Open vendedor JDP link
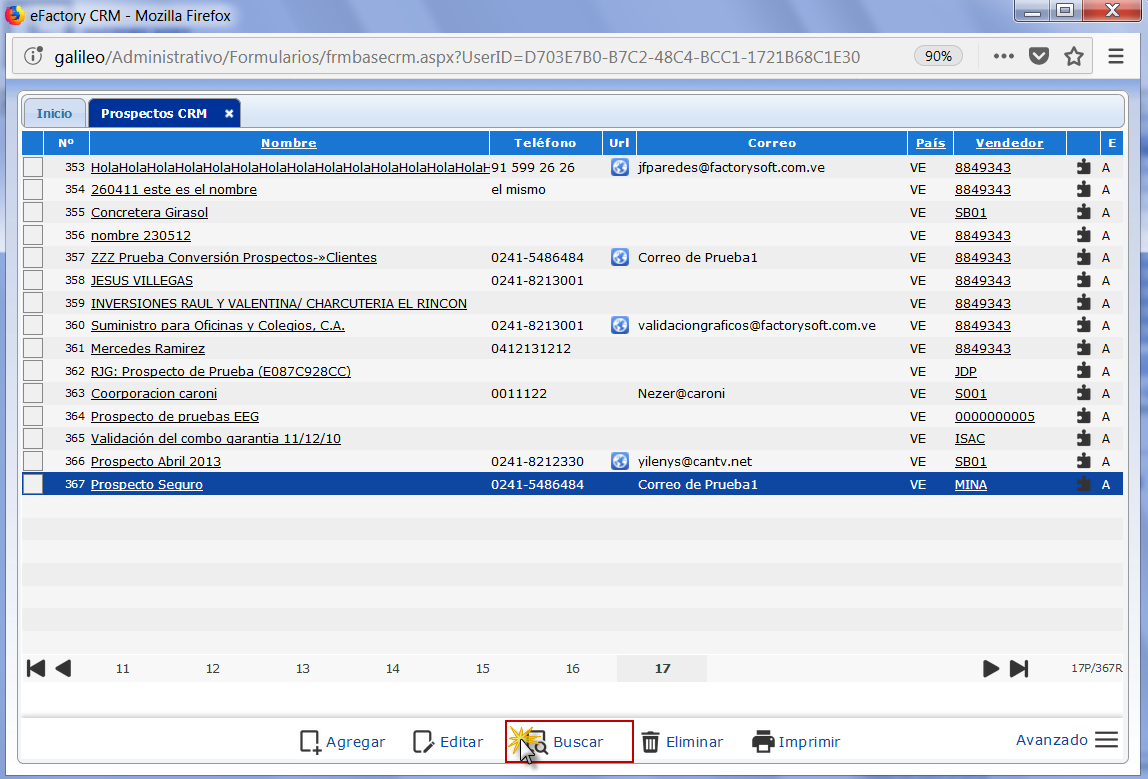This screenshot has width=1148, height=779. click(965, 371)
